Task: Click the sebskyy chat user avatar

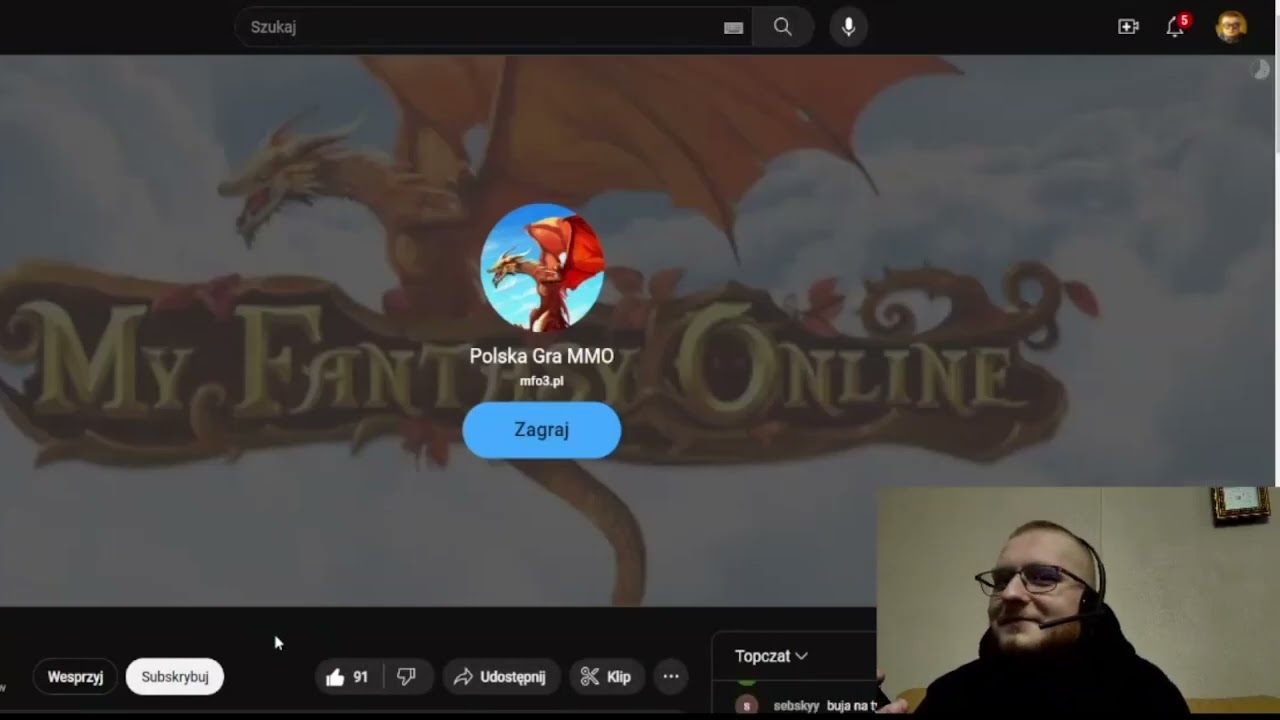Action: click(x=746, y=705)
